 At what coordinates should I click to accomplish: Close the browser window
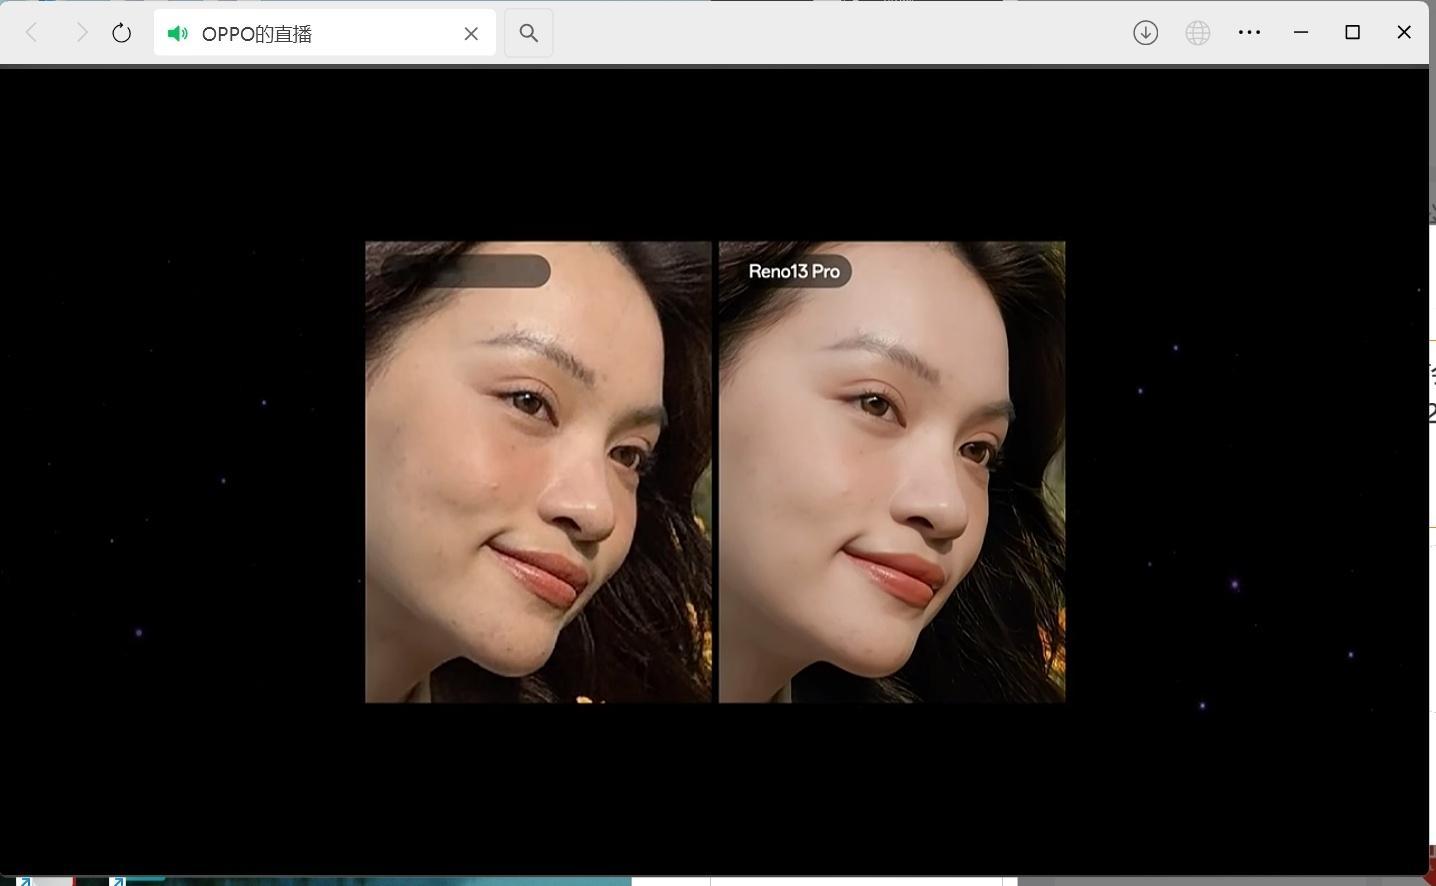(x=1404, y=32)
